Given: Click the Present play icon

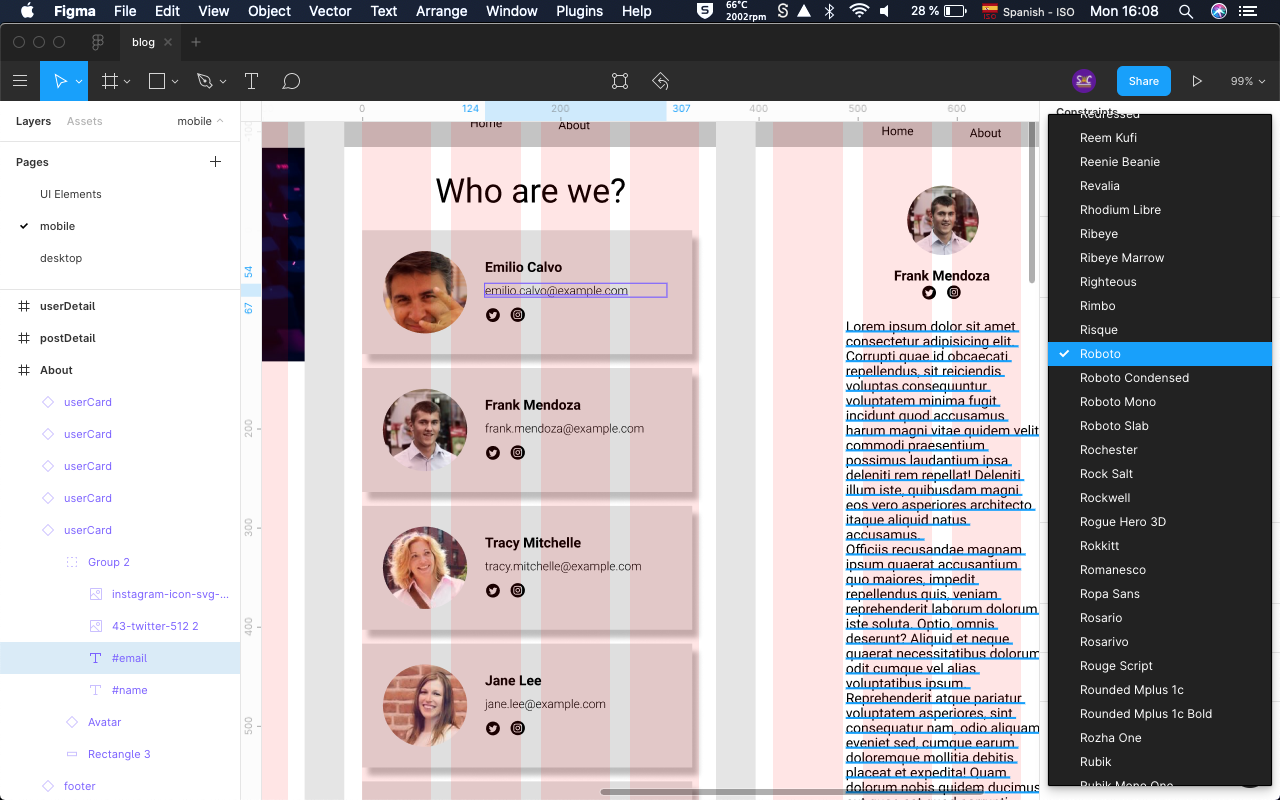Looking at the screenshot, I should click(x=1197, y=81).
